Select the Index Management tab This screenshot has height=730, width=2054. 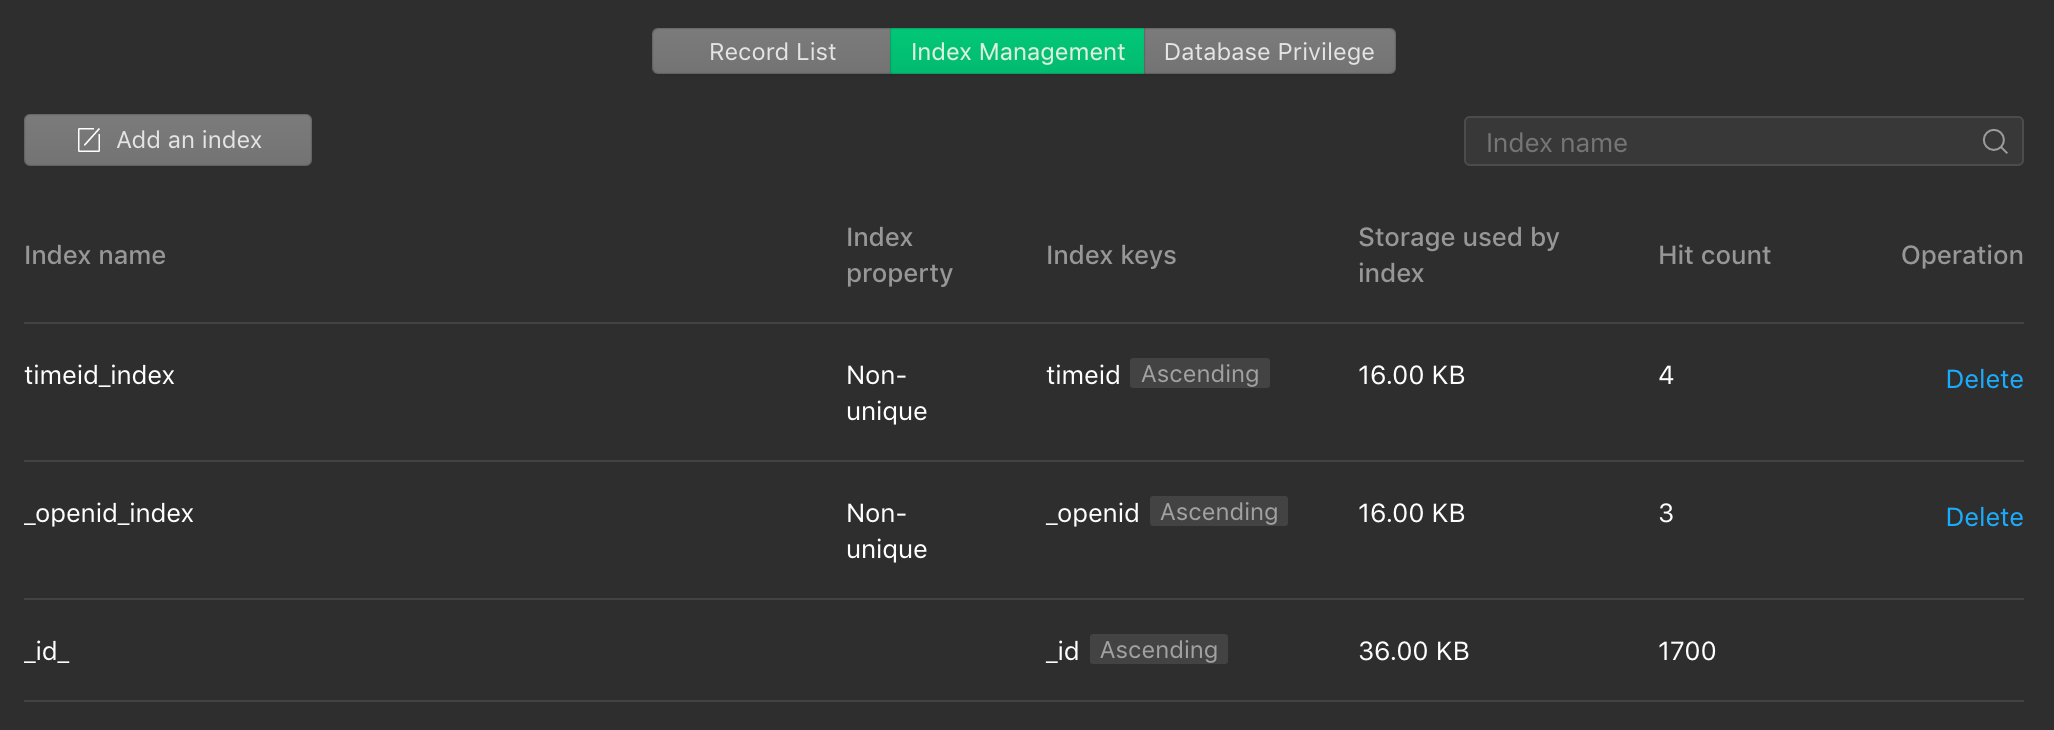point(1017,52)
